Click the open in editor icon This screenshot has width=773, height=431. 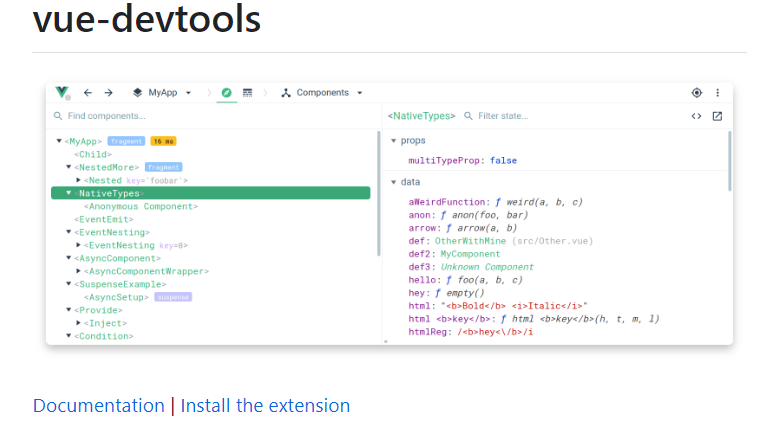[x=717, y=116]
